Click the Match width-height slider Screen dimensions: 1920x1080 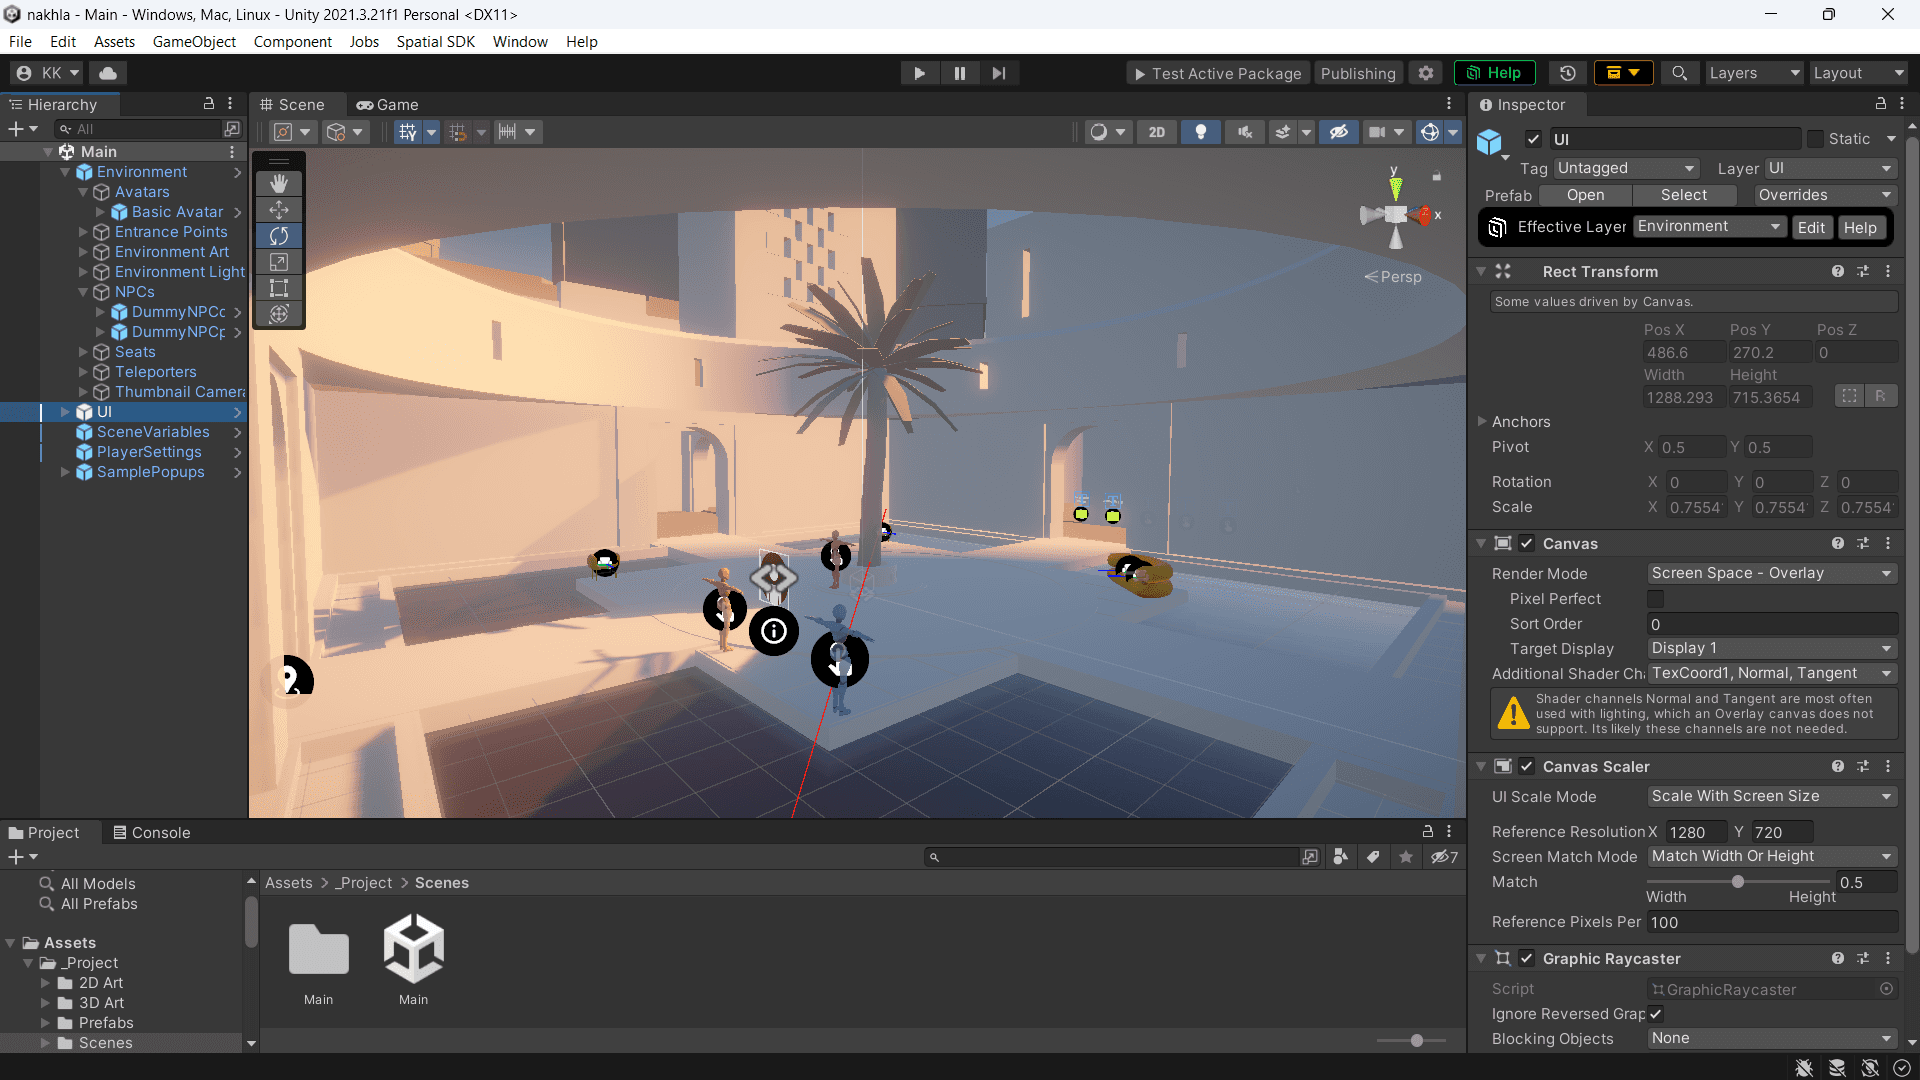[x=1738, y=882]
